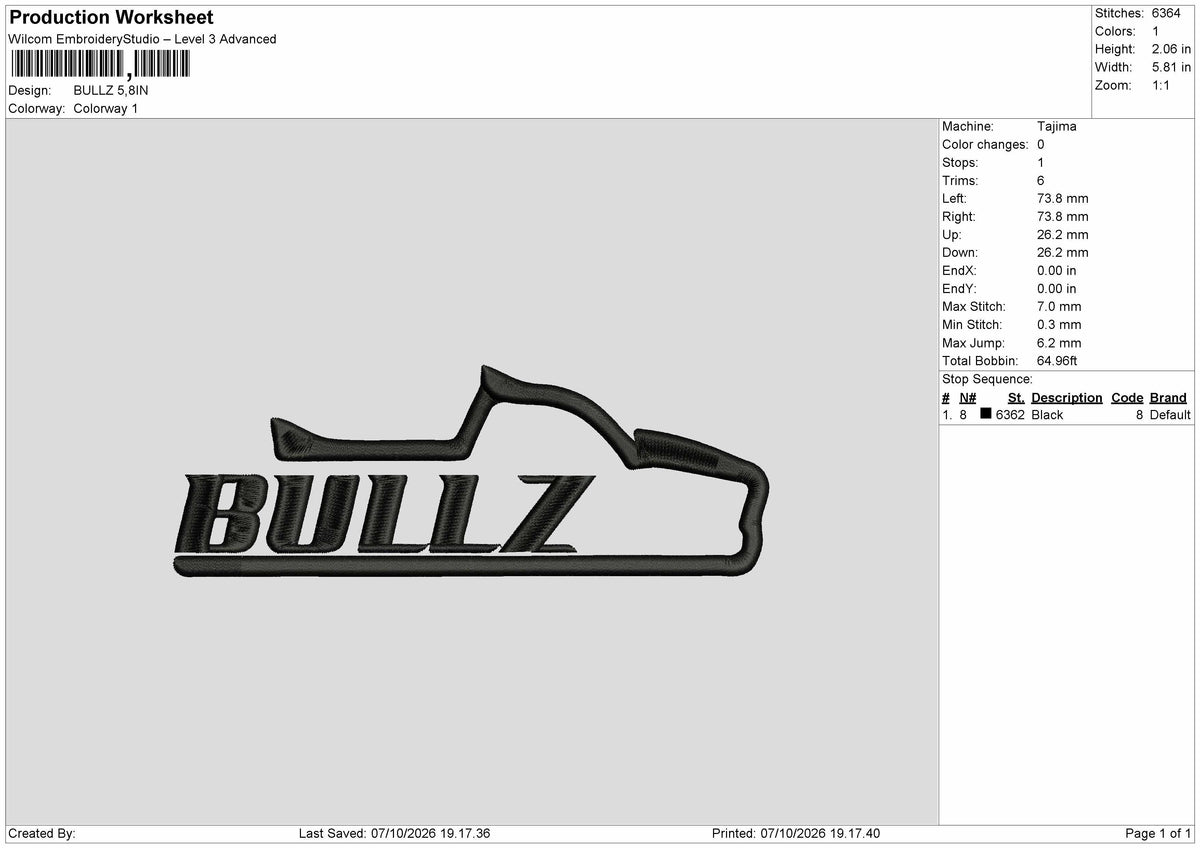Image resolution: width=1200 pixels, height=848 pixels.
Task: Click the barcode under the title
Action: point(99,65)
